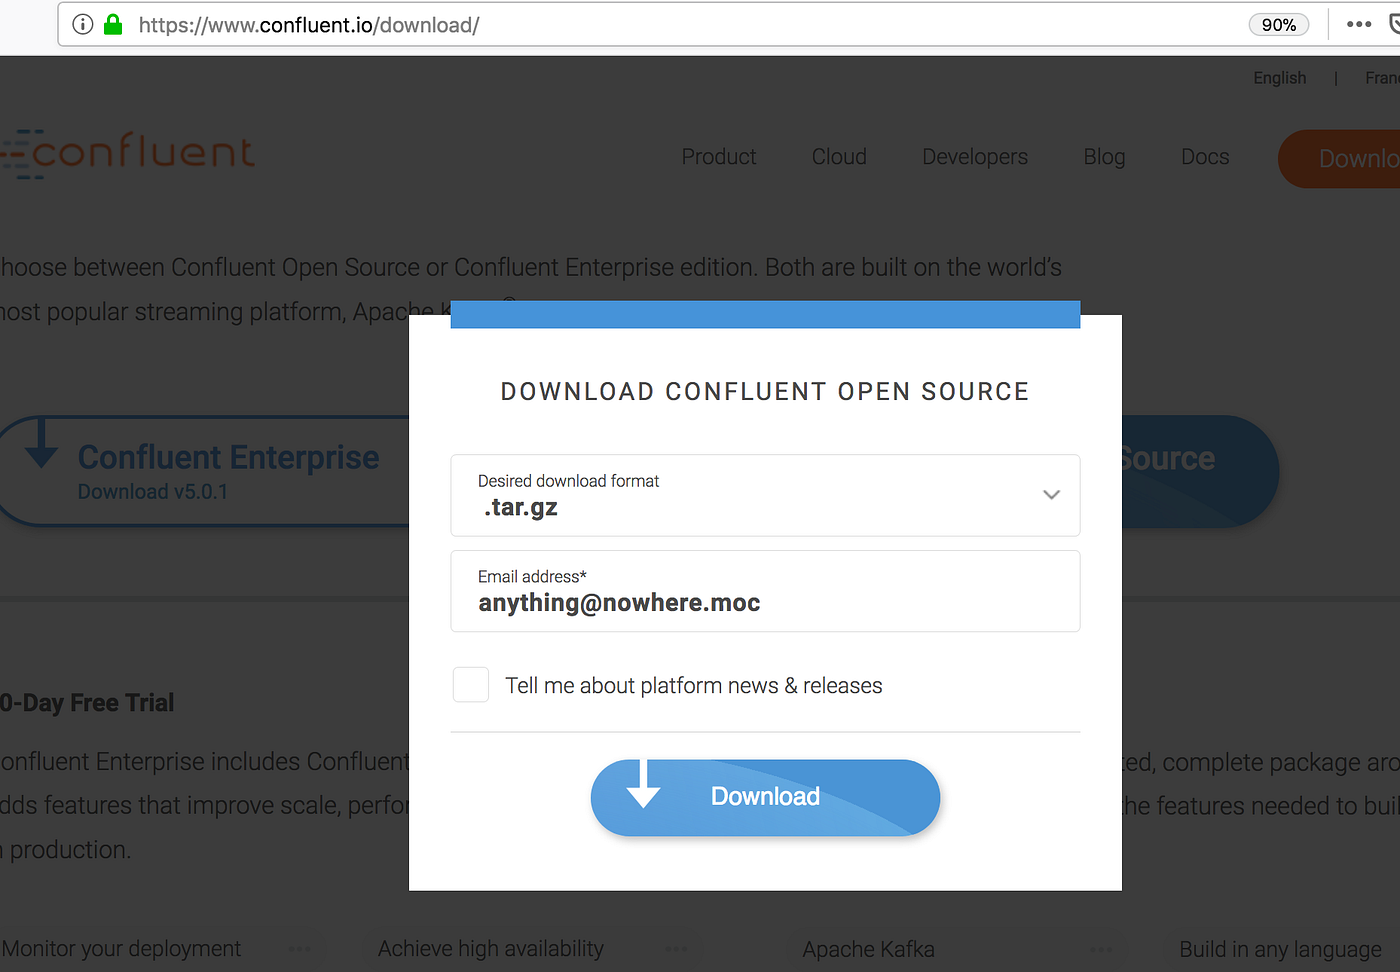Screen dimensions: 1400x972
Task: Open the Docs menu
Action: 1205,157
